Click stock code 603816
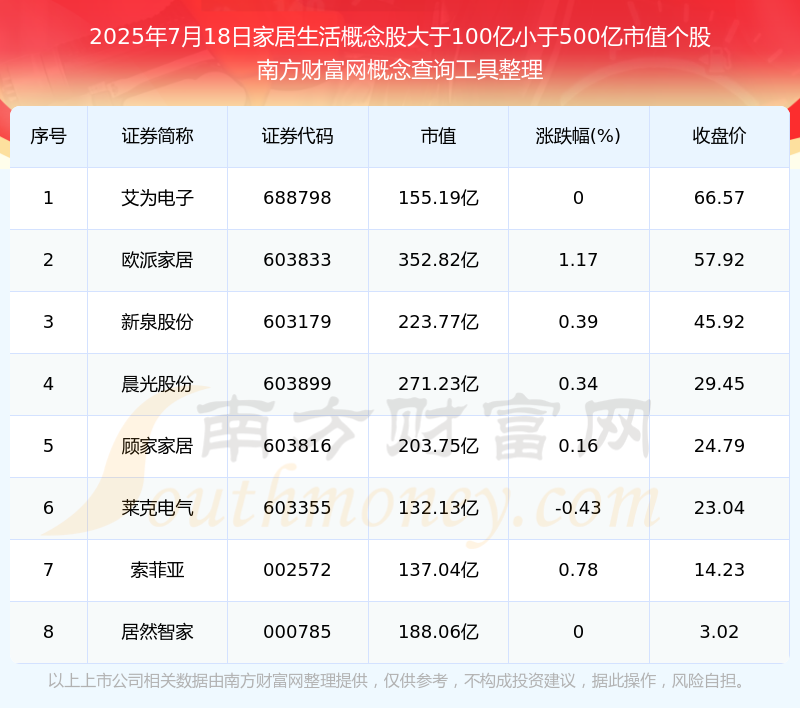The width and height of the screenshot is (800, 708). [297, 446]
